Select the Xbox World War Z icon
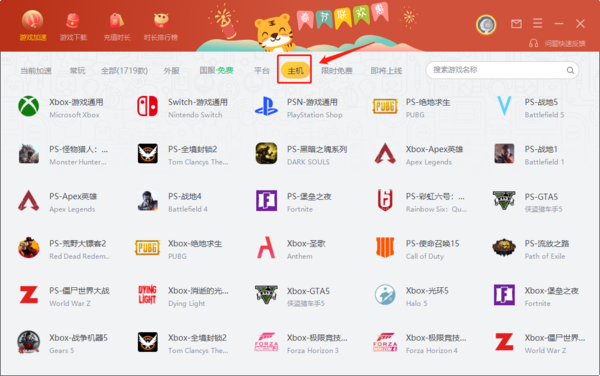Screen dimensions: 600x376 [504, 342]
